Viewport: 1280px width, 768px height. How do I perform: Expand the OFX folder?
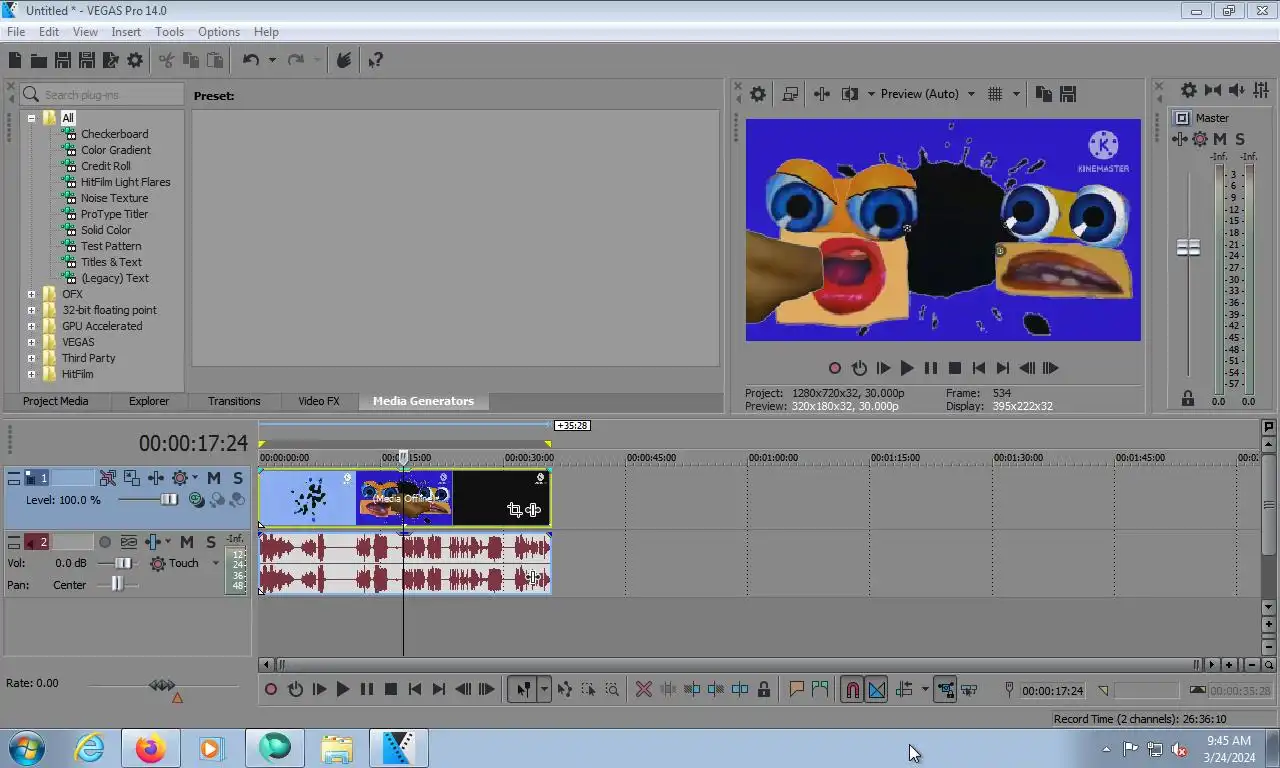31,294
